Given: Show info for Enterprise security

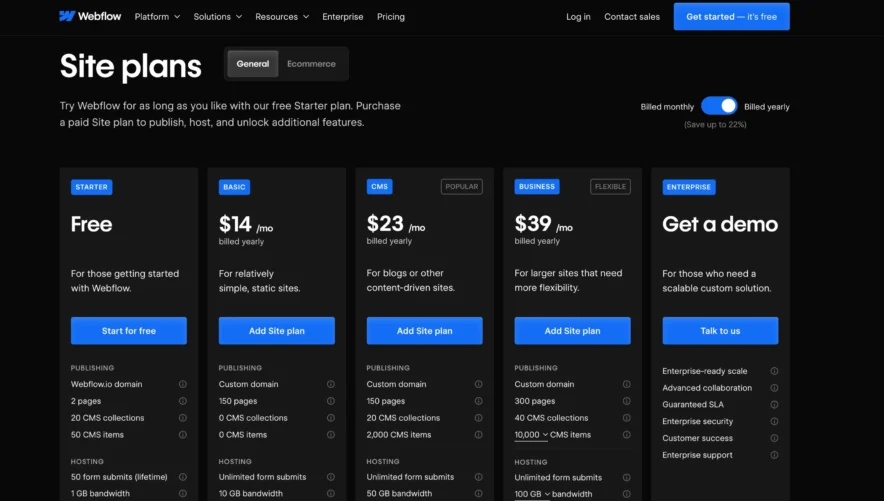Looking at the screenshot, I should coord(774,422).
